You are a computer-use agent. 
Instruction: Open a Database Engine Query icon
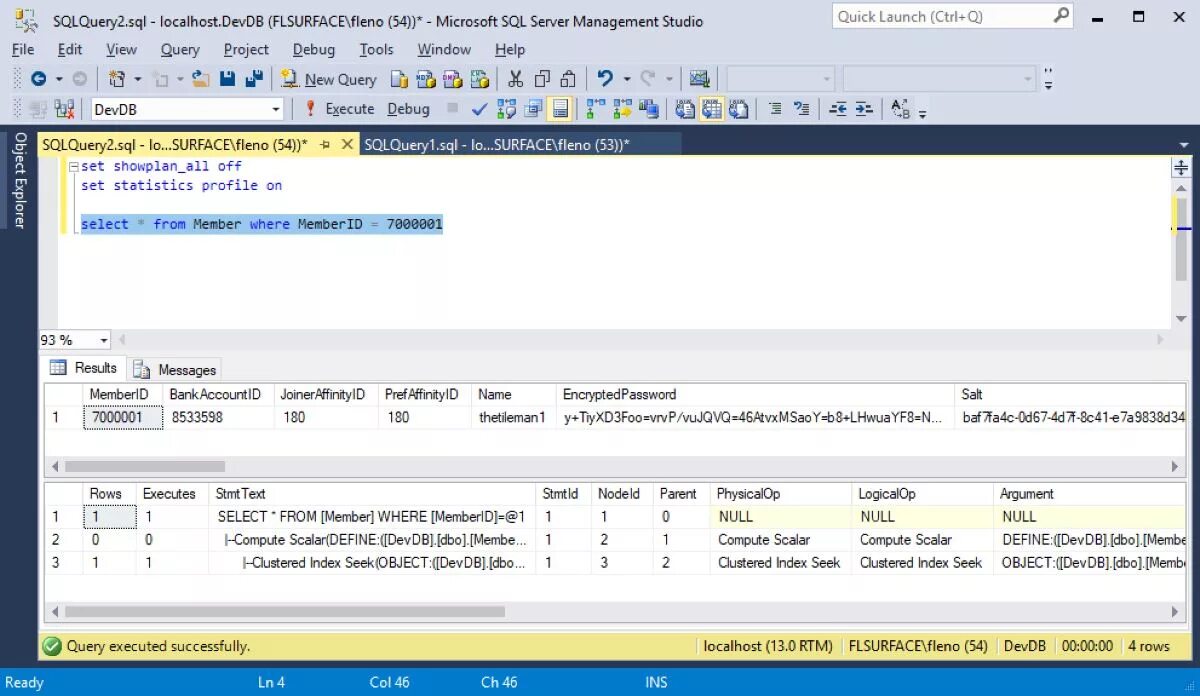coord(400,79)
